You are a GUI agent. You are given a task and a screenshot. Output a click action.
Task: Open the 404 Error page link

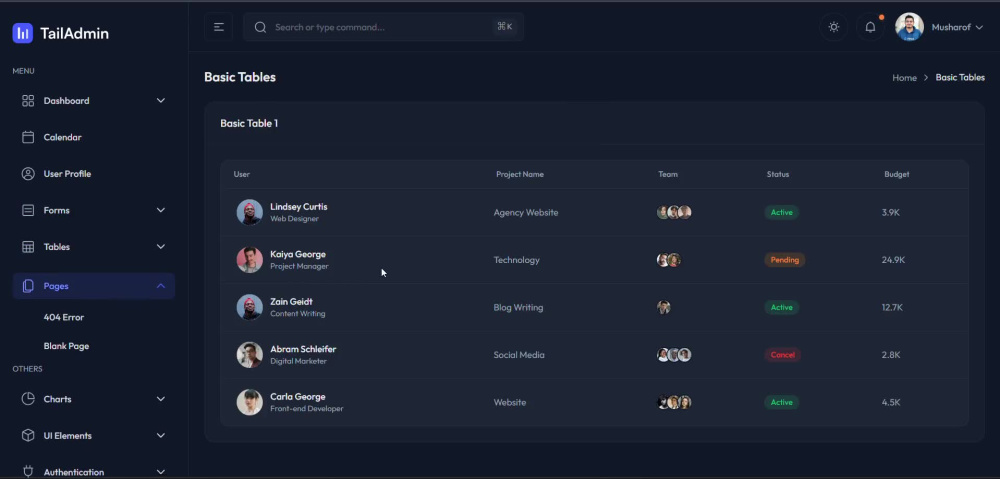click(x=64, y=317)
